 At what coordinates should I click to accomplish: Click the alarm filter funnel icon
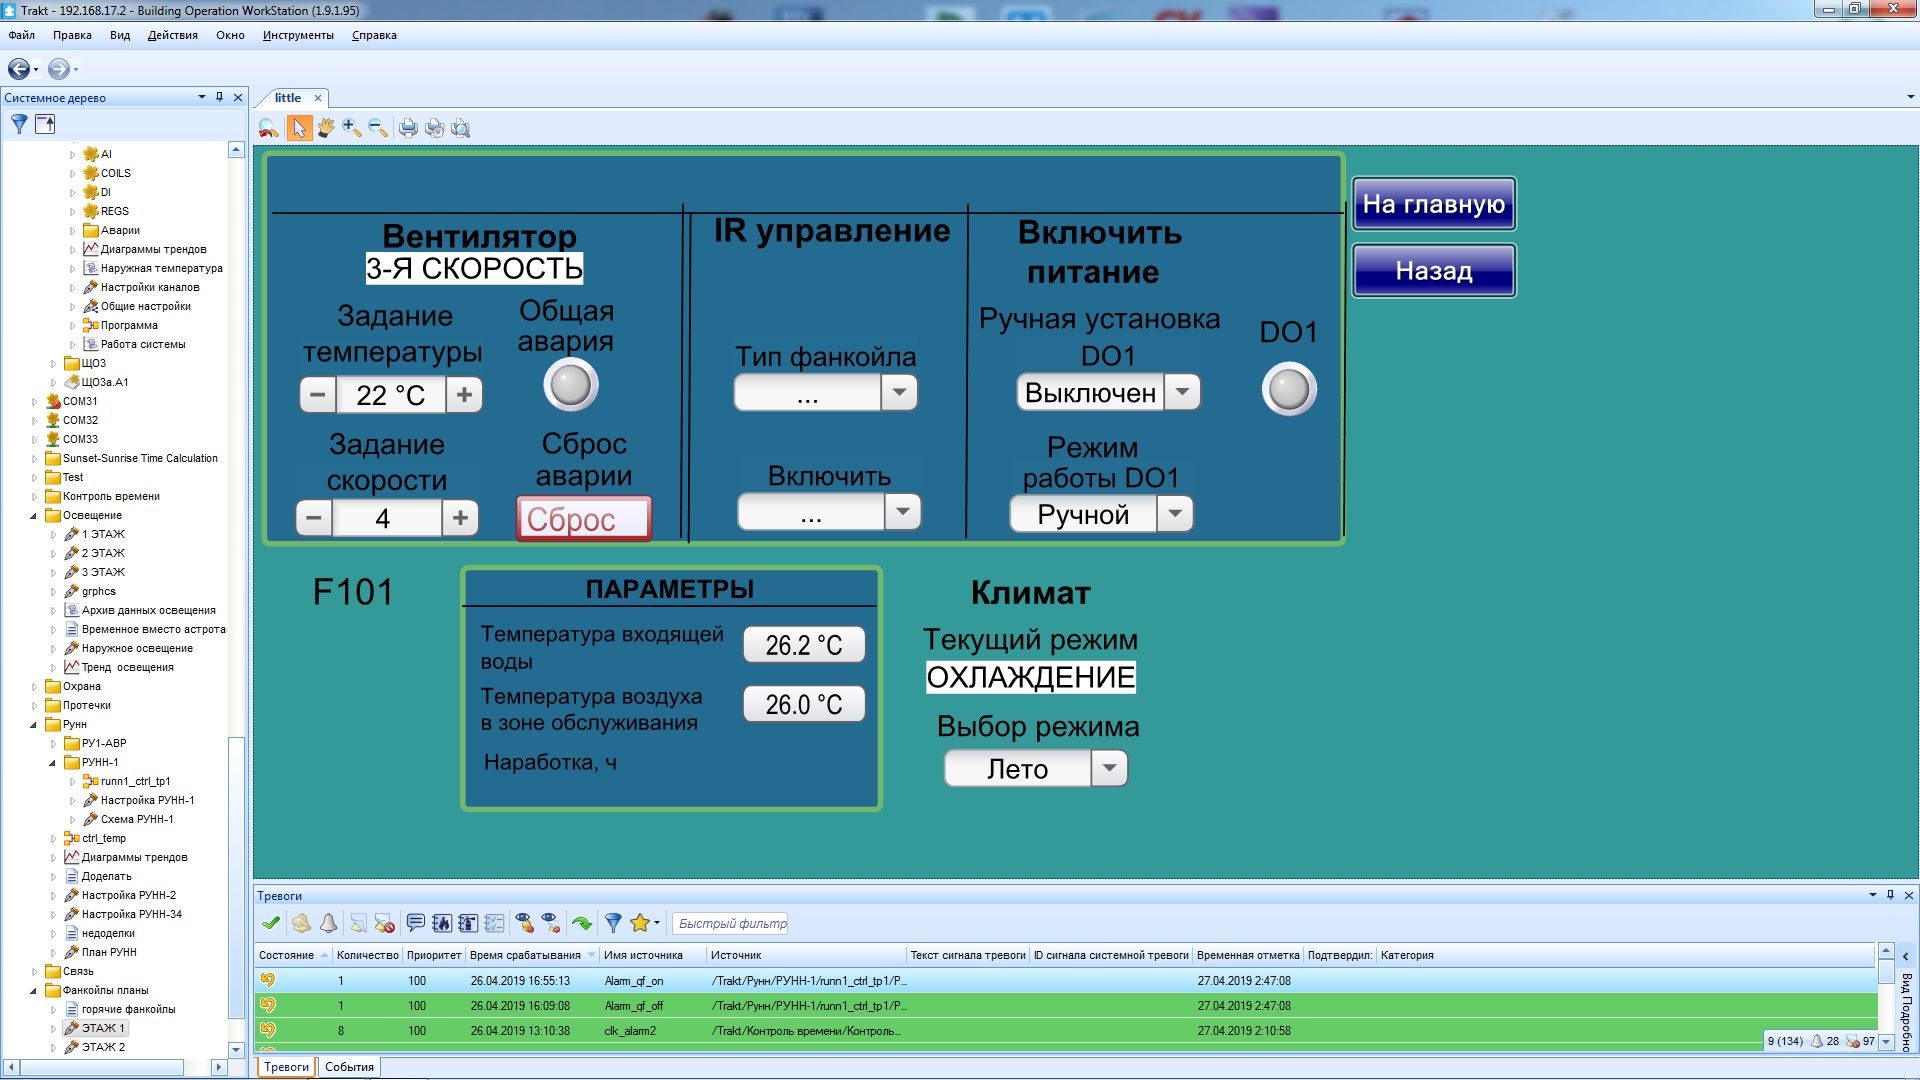point(613,923)
